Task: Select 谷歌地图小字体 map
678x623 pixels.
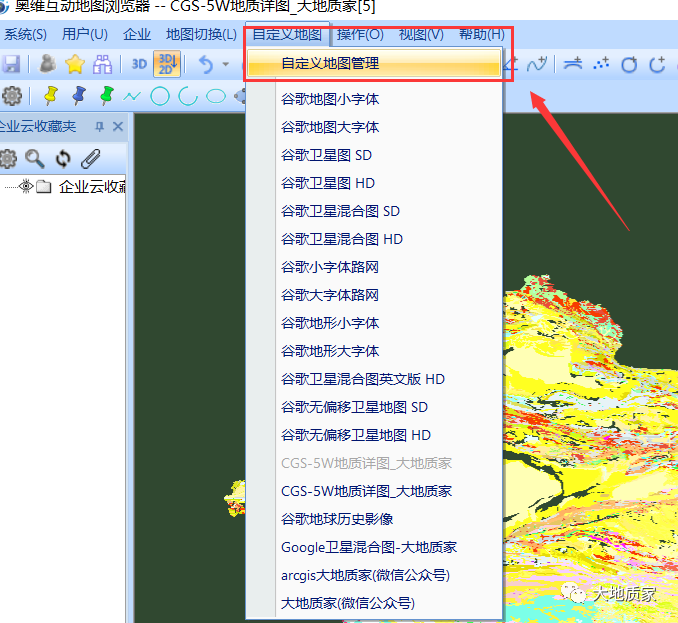Action: [374, 99]
